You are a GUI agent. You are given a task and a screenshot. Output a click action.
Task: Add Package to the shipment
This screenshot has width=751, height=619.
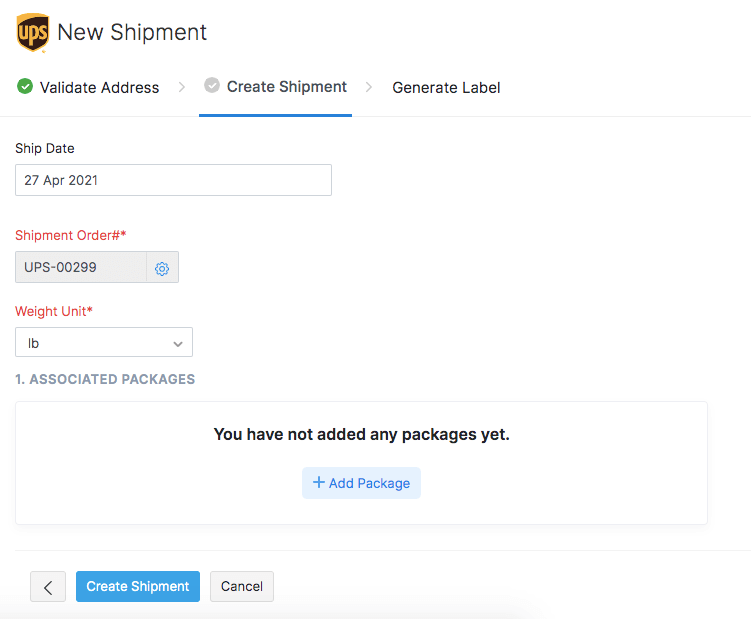(361, 483)
